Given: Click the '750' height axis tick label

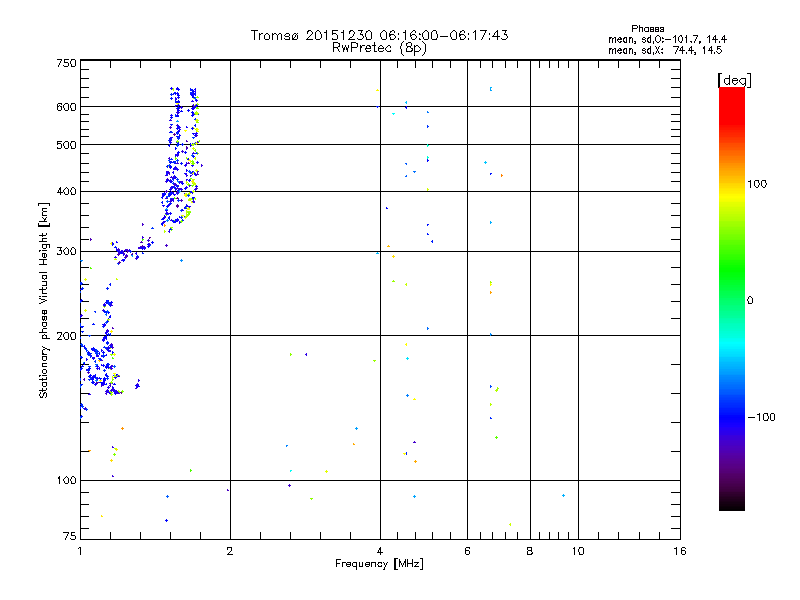Looking at the screenshot, I should coord(66,63).
